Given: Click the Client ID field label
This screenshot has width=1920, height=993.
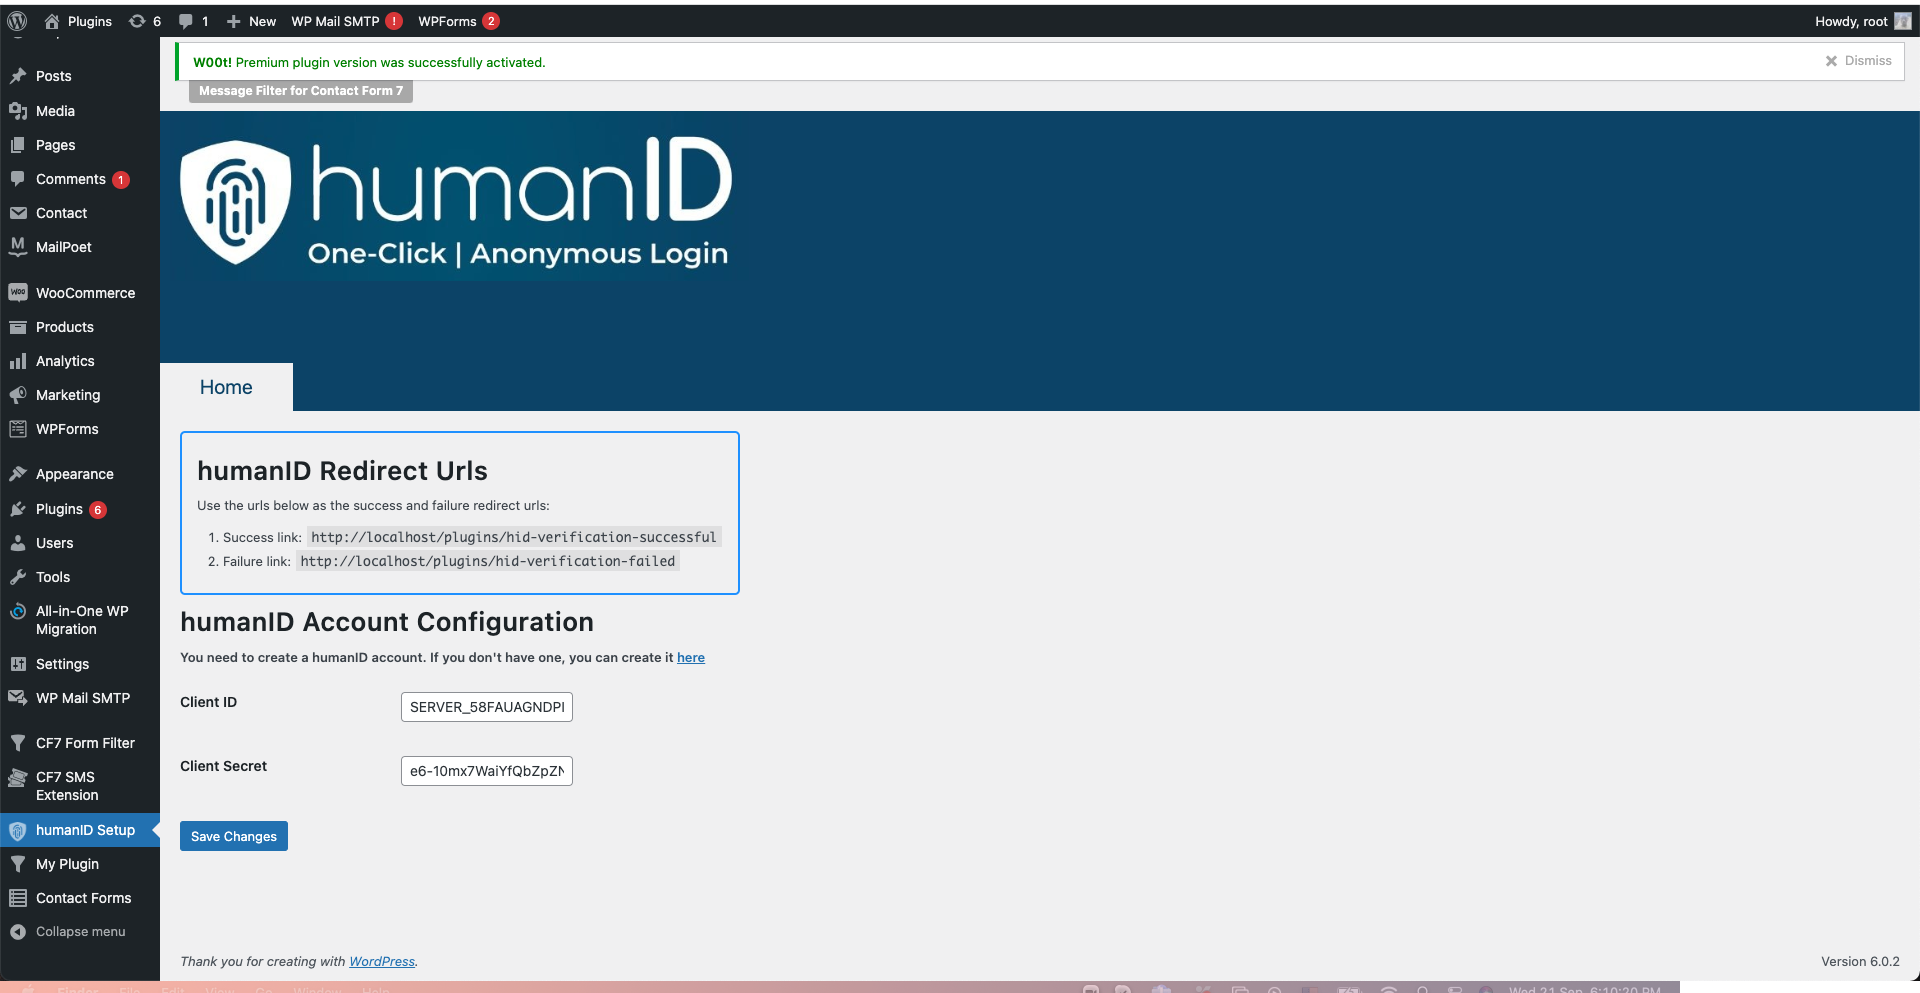Looking at the screenshot, I should (x=208, y=702).
